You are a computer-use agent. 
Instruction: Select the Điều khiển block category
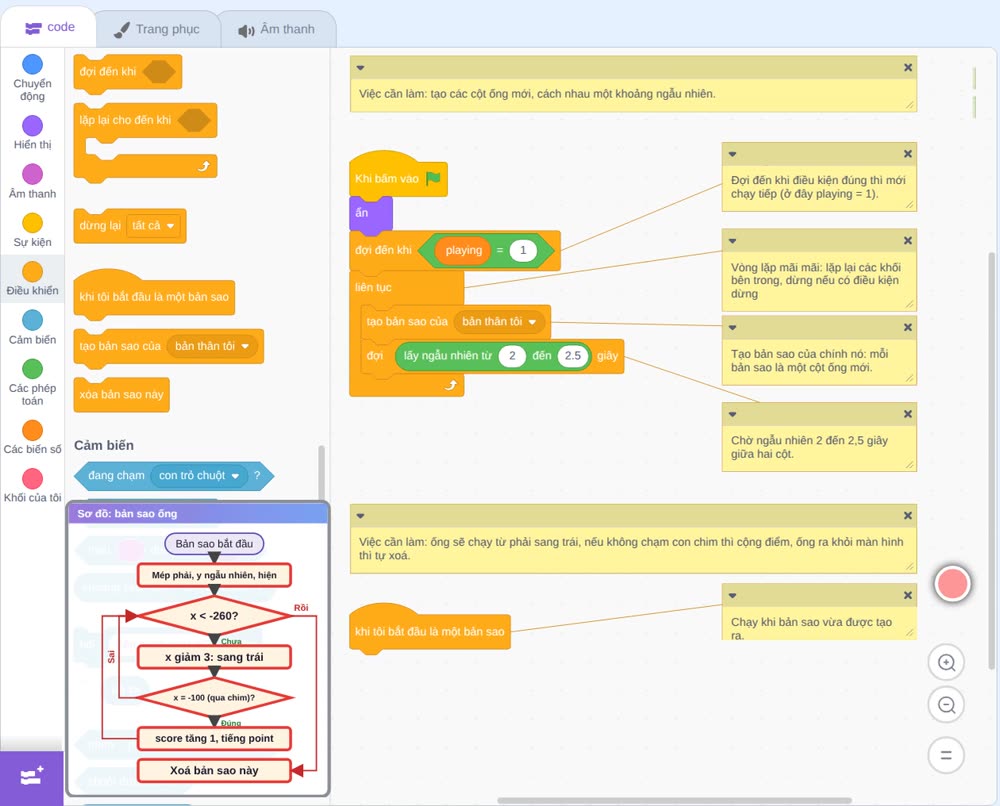[33, 278]
